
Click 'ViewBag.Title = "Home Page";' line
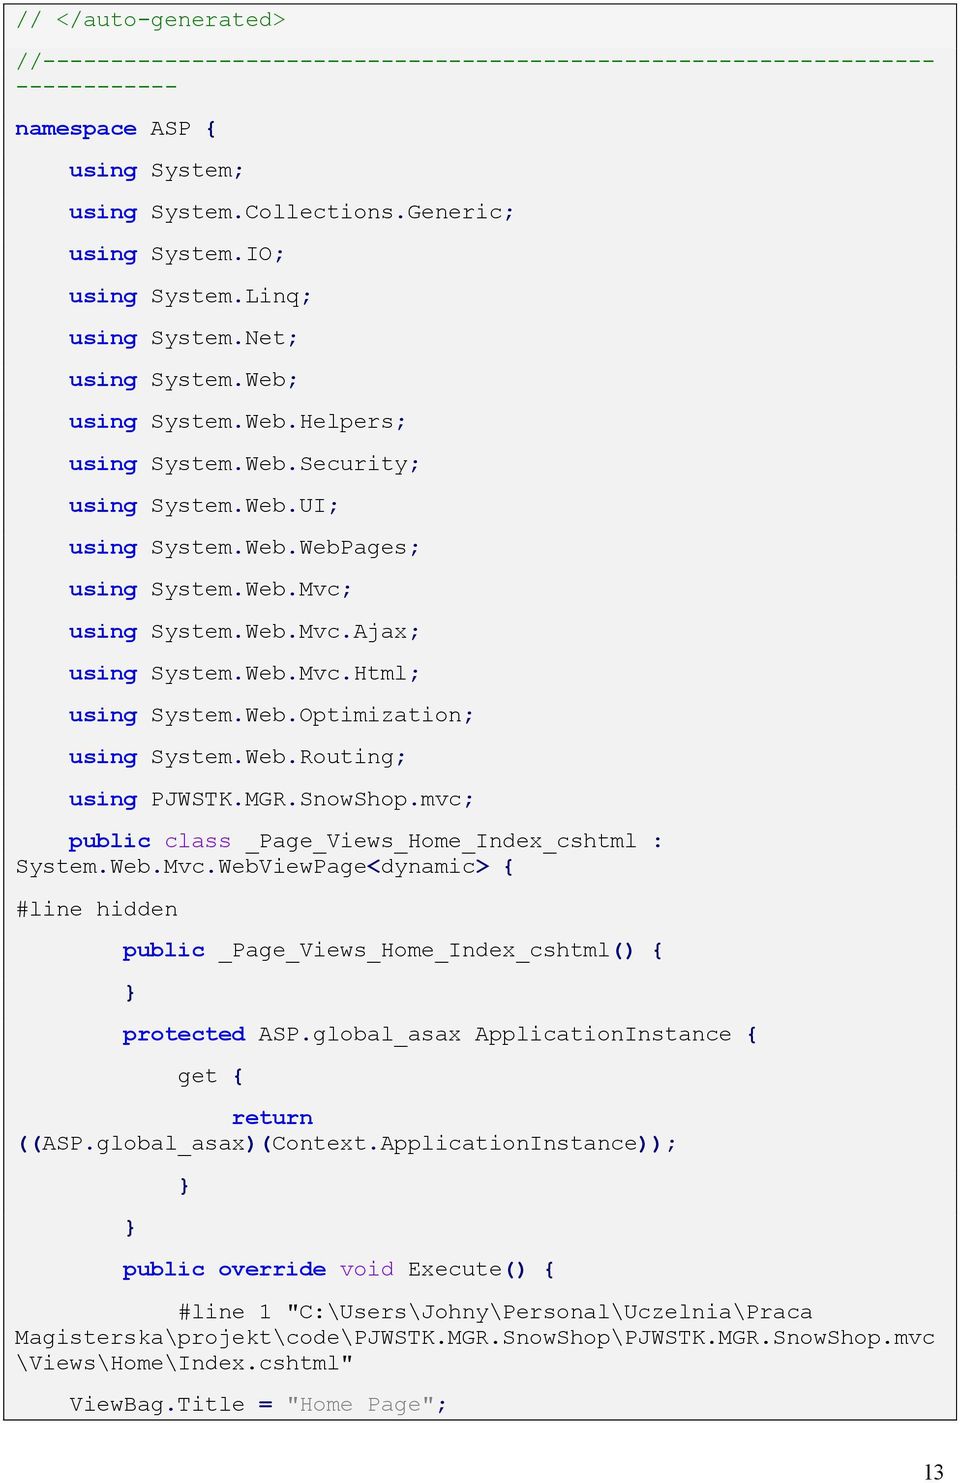click(x=258, y=1405)
